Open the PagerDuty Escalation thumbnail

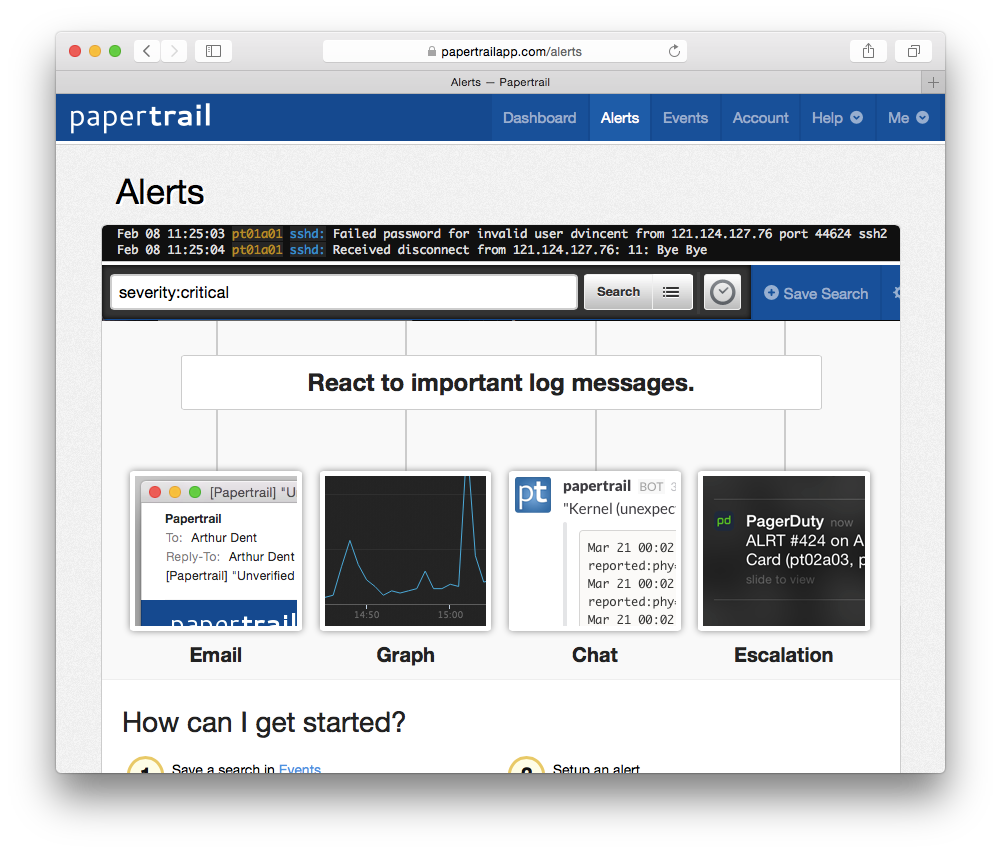(784, 551)
